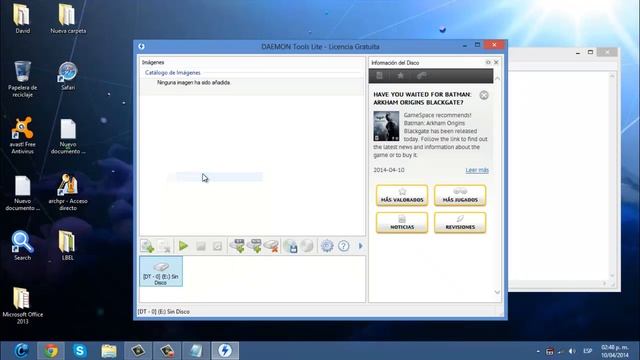Select the archpr - Acceso directo shortcut
Viewport: 640px width, 360px height.
pos(68,192)
